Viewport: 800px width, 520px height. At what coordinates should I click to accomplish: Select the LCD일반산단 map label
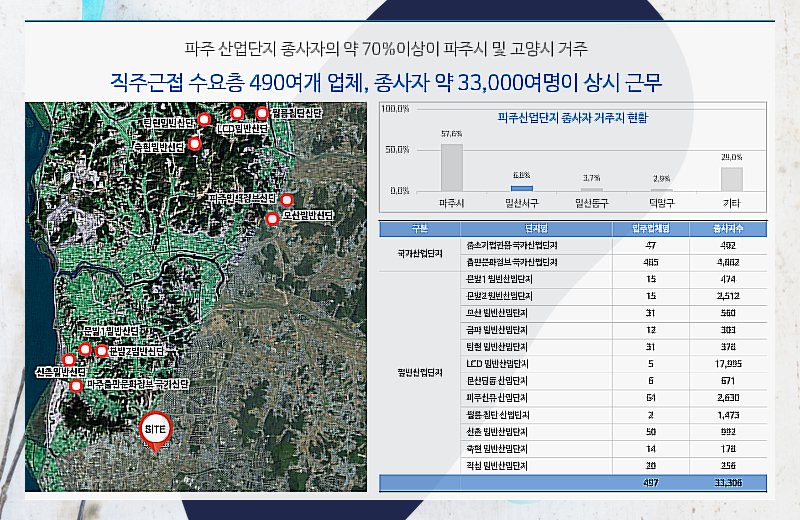242,129
